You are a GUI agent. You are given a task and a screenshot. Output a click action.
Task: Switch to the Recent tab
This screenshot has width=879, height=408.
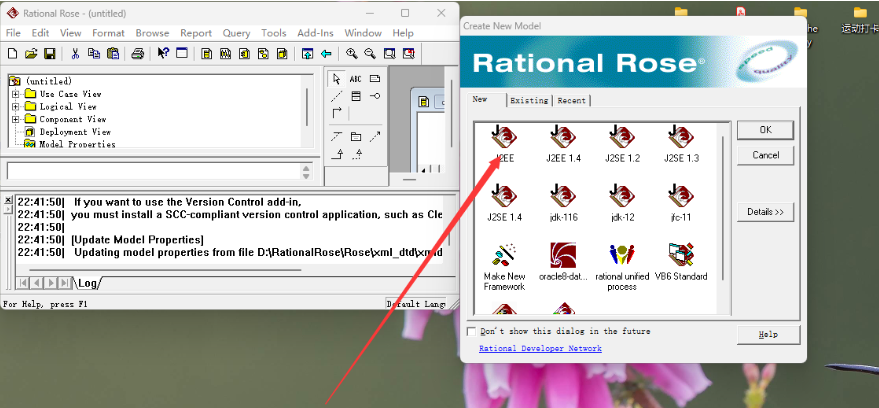pyautogui.click(x=571, y=100)
